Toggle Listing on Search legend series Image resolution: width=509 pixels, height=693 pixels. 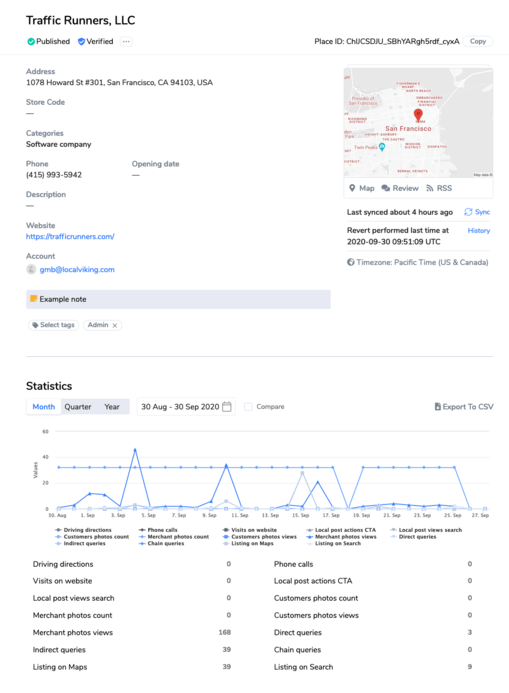[x=334, y=543]
